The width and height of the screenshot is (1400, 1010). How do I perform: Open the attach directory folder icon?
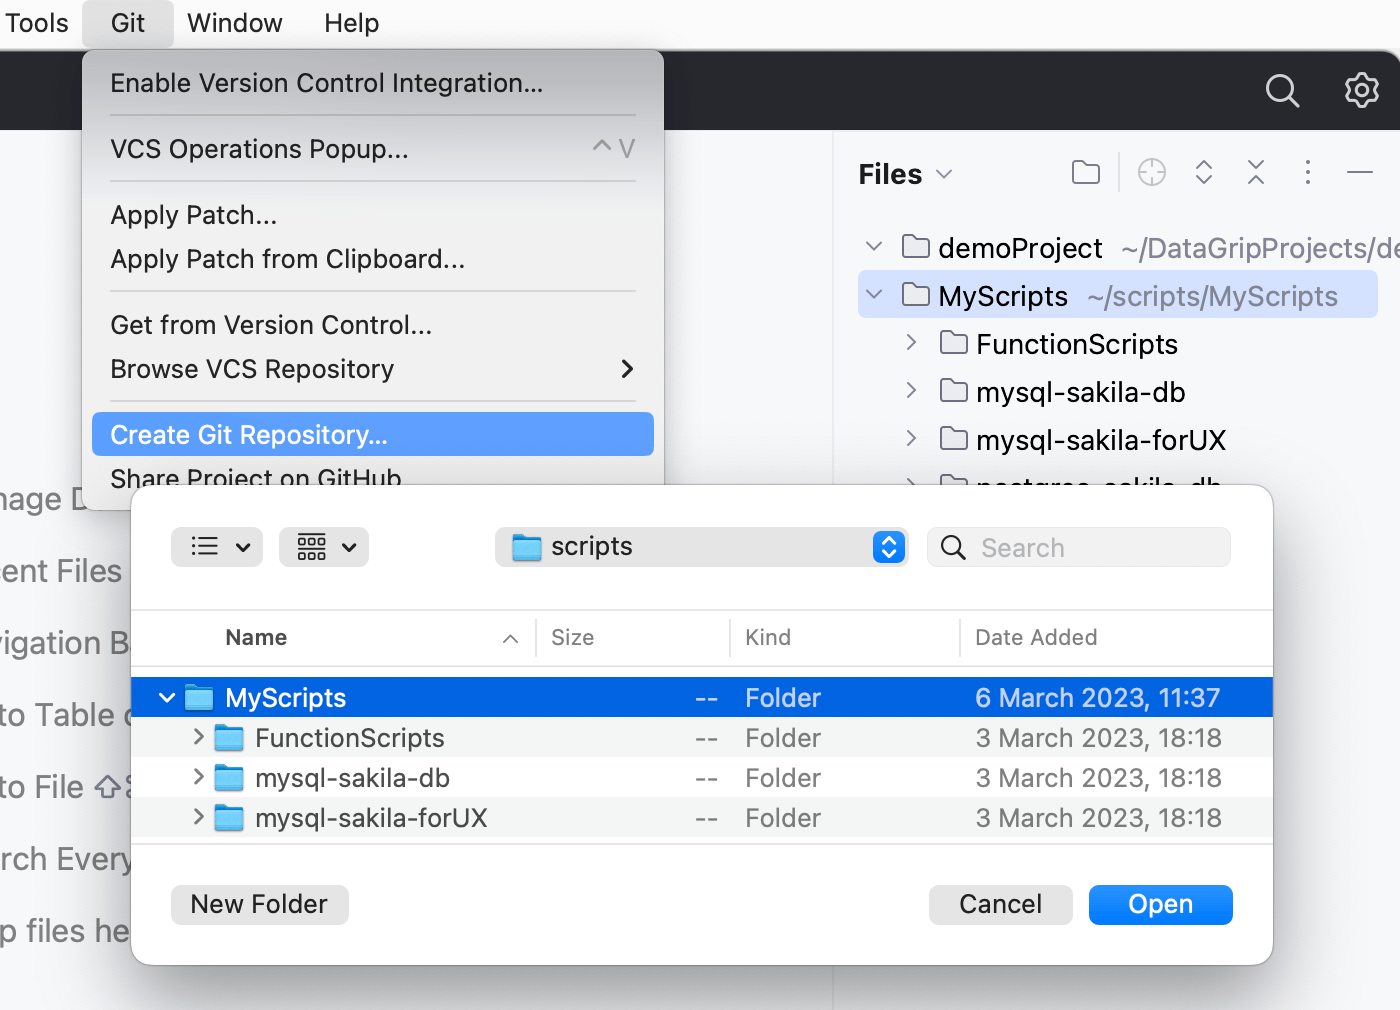coord(1085,172)
